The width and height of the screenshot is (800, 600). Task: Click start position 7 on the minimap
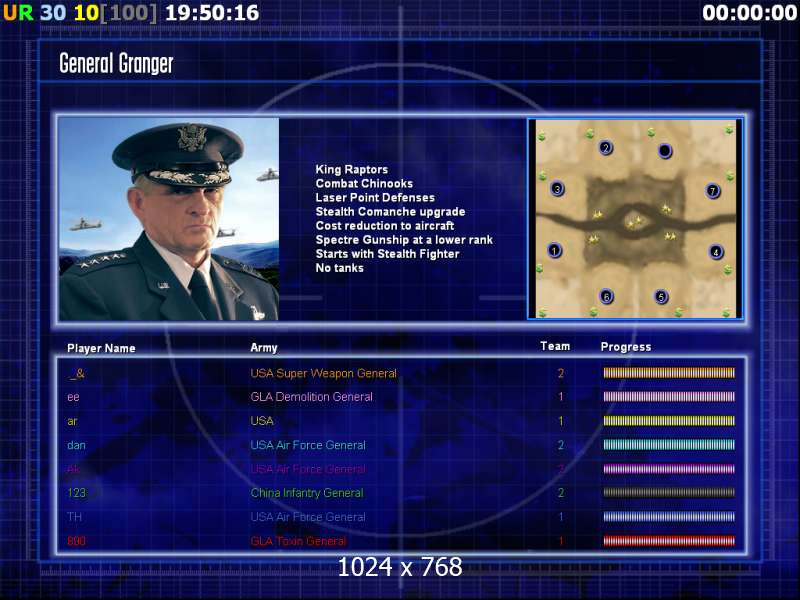[x=713, y=191]
